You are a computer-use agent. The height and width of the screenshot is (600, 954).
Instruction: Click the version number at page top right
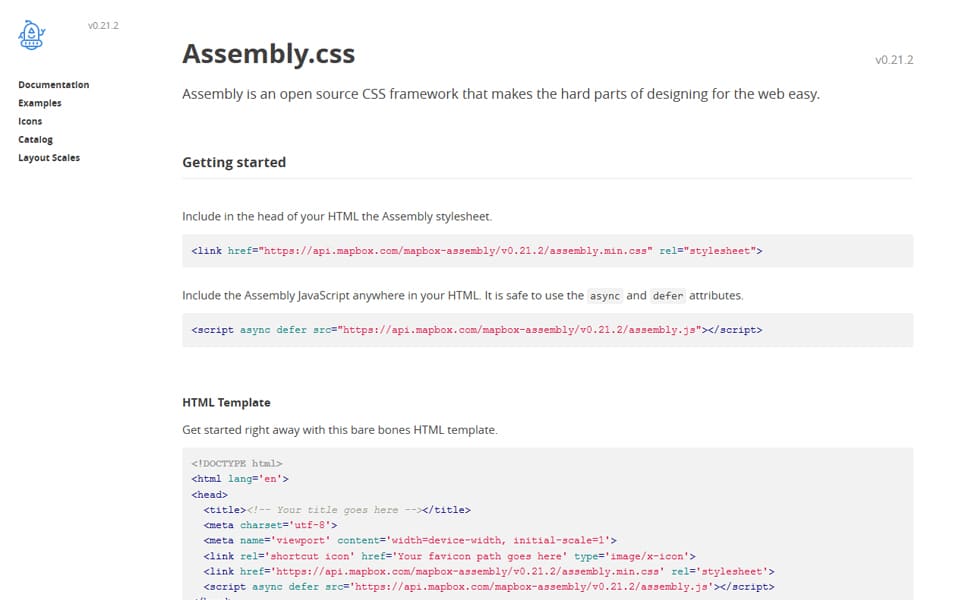click(x=894, y=60)
